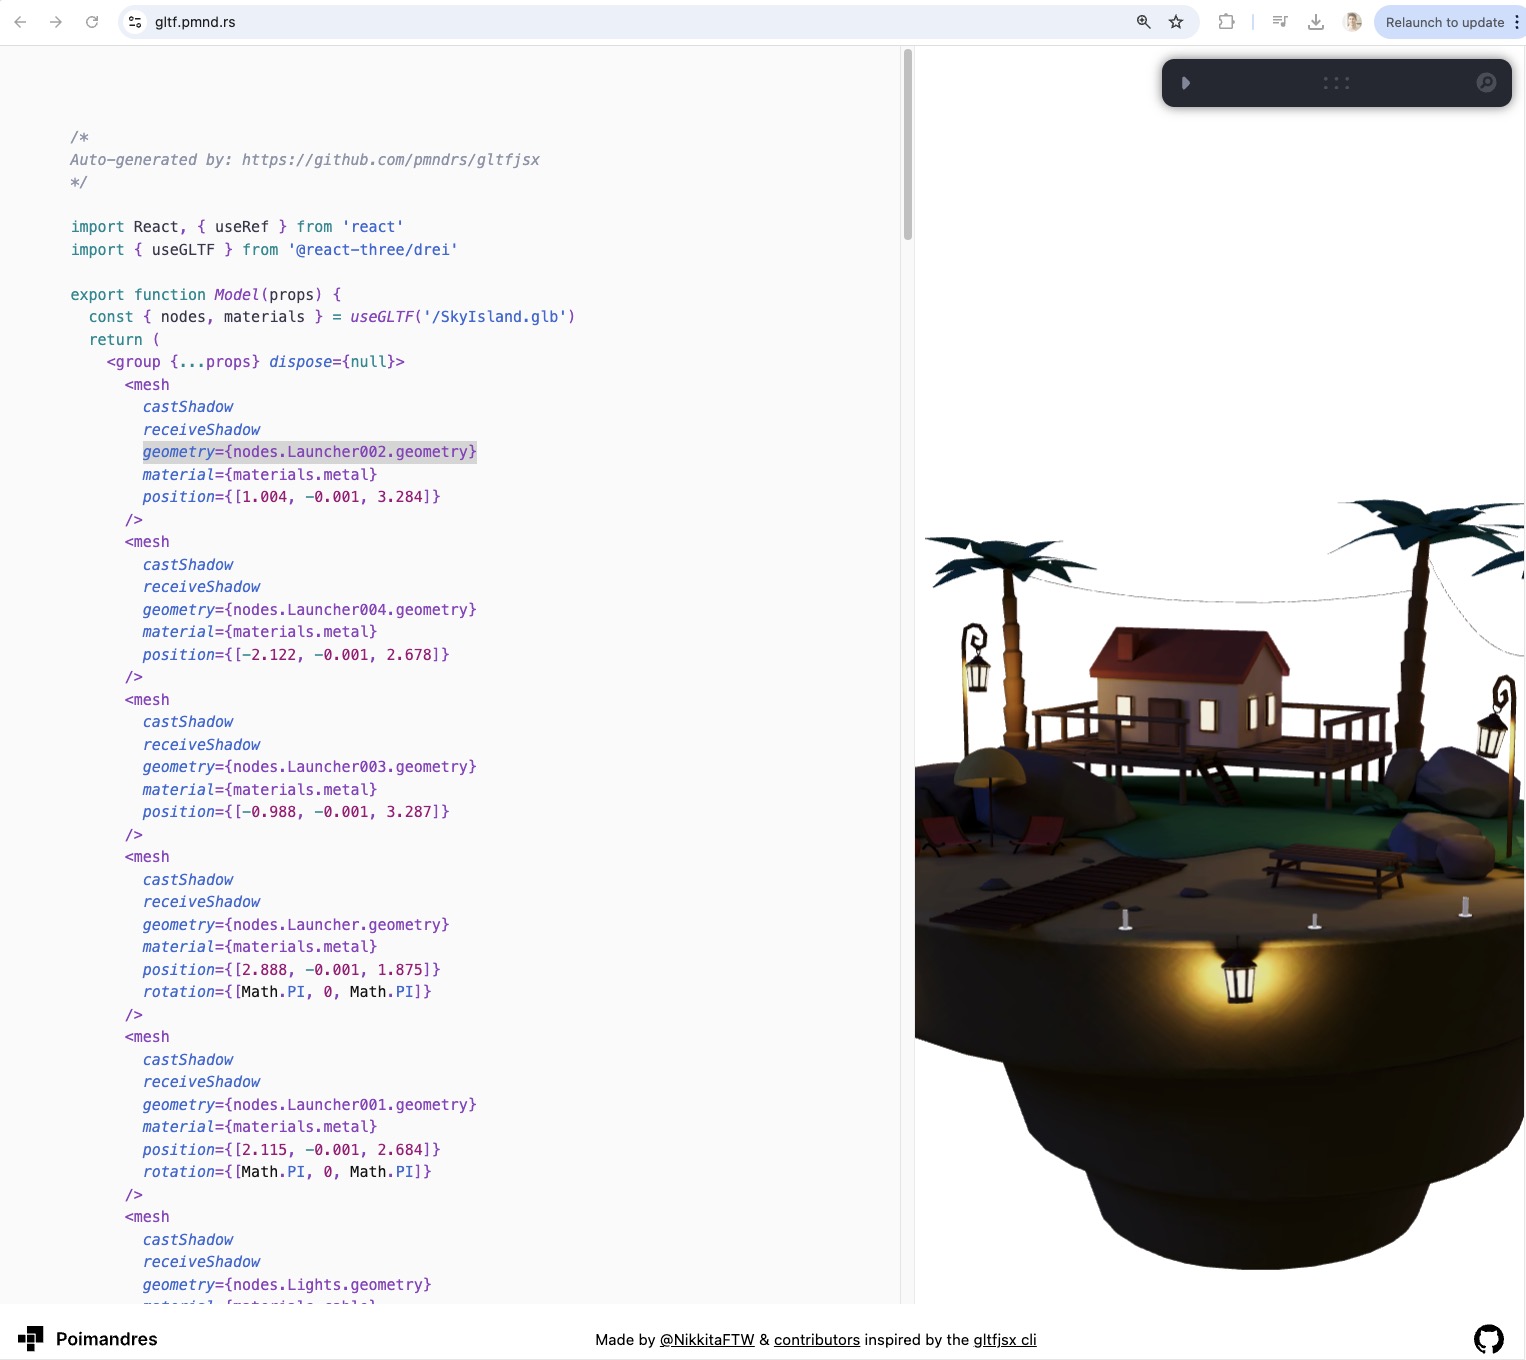1526x1360 pixels.
Task: Visit @NikkitaFTW profile link
Action: click(x=707, y=1340)
